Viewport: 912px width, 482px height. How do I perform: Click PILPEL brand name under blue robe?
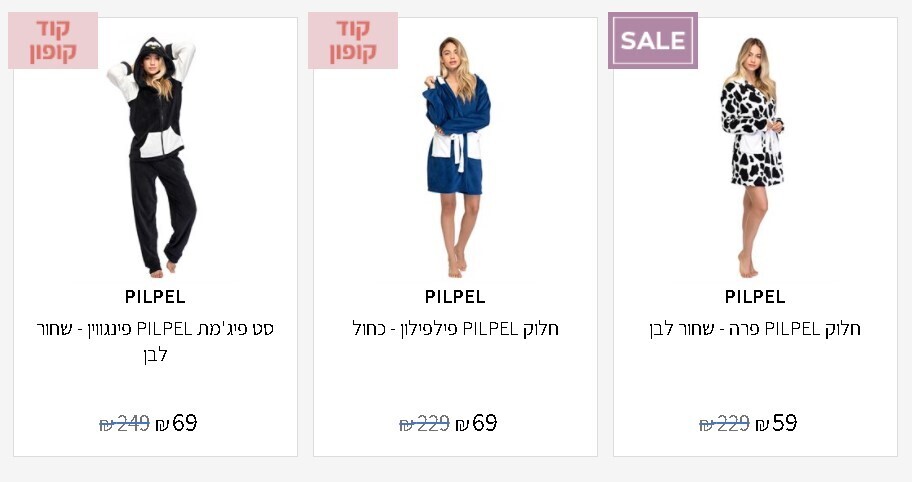[x=455, y=297]
